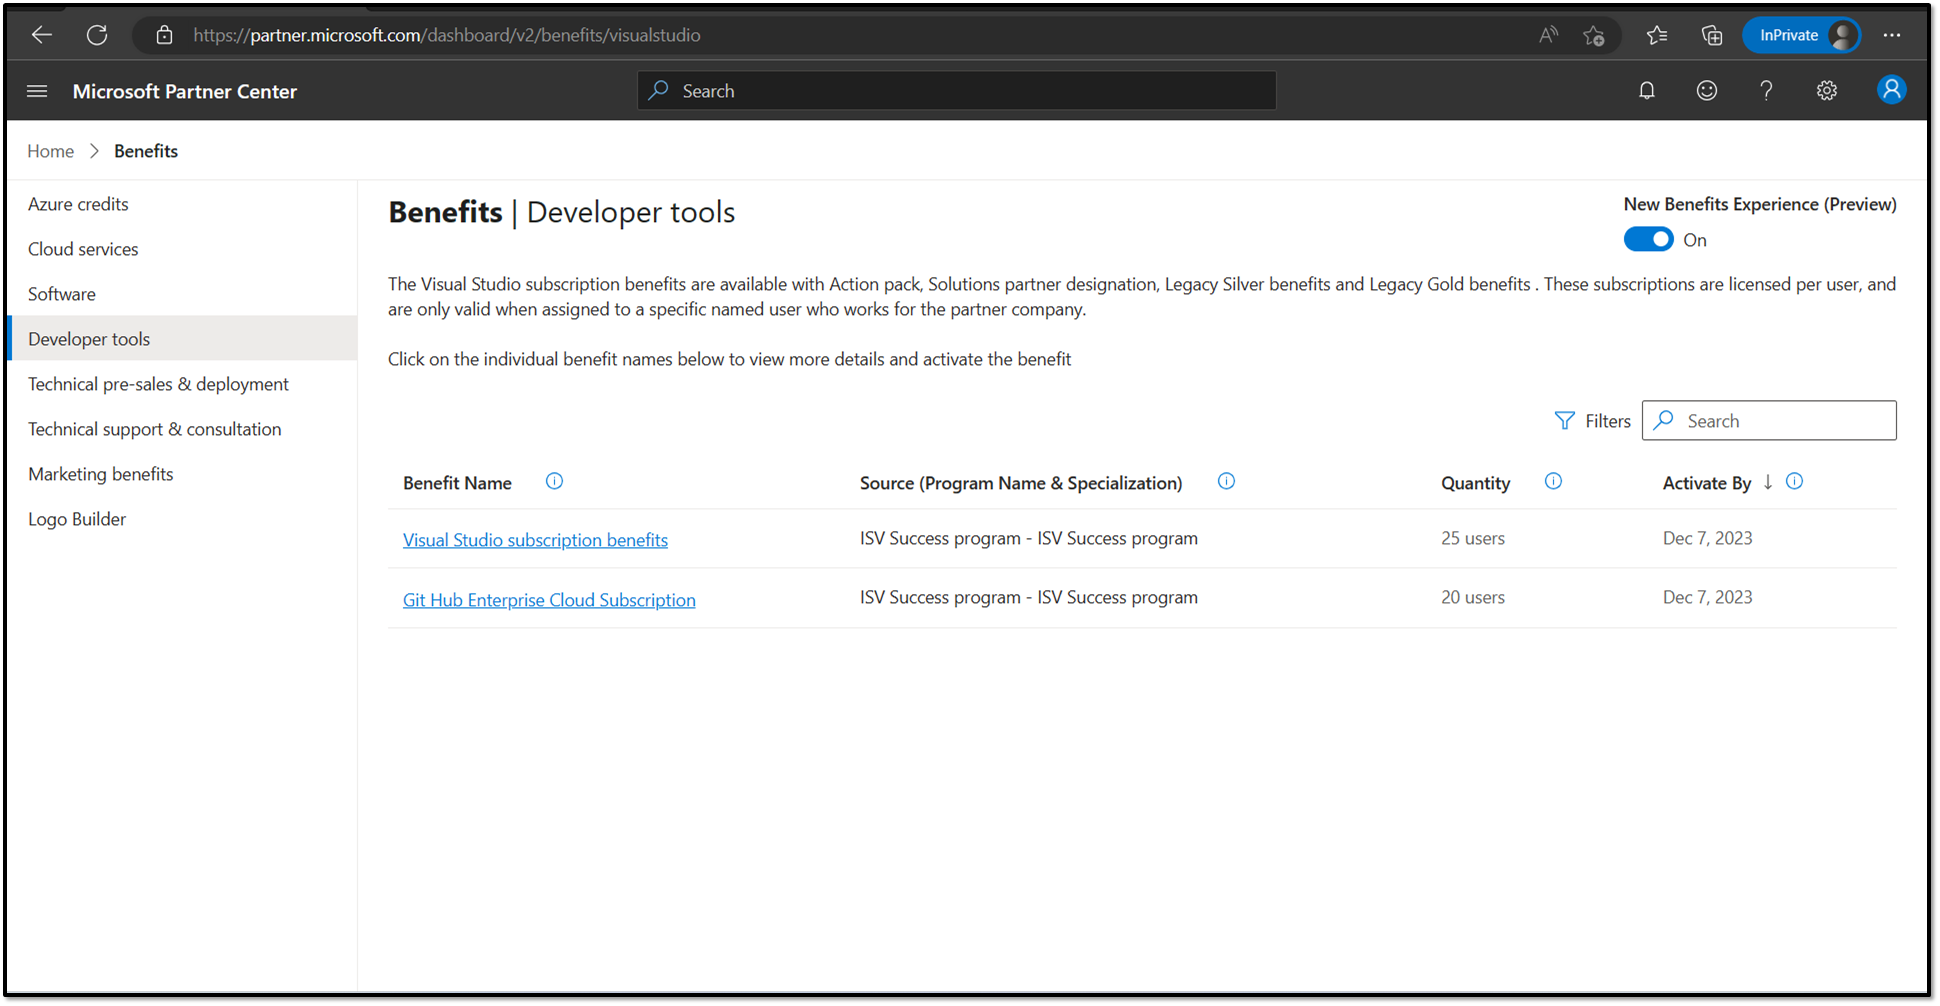Screen dimensions: 1940x1006
Task: Click Home in the breadcrumb
Action: pos(50,151)
